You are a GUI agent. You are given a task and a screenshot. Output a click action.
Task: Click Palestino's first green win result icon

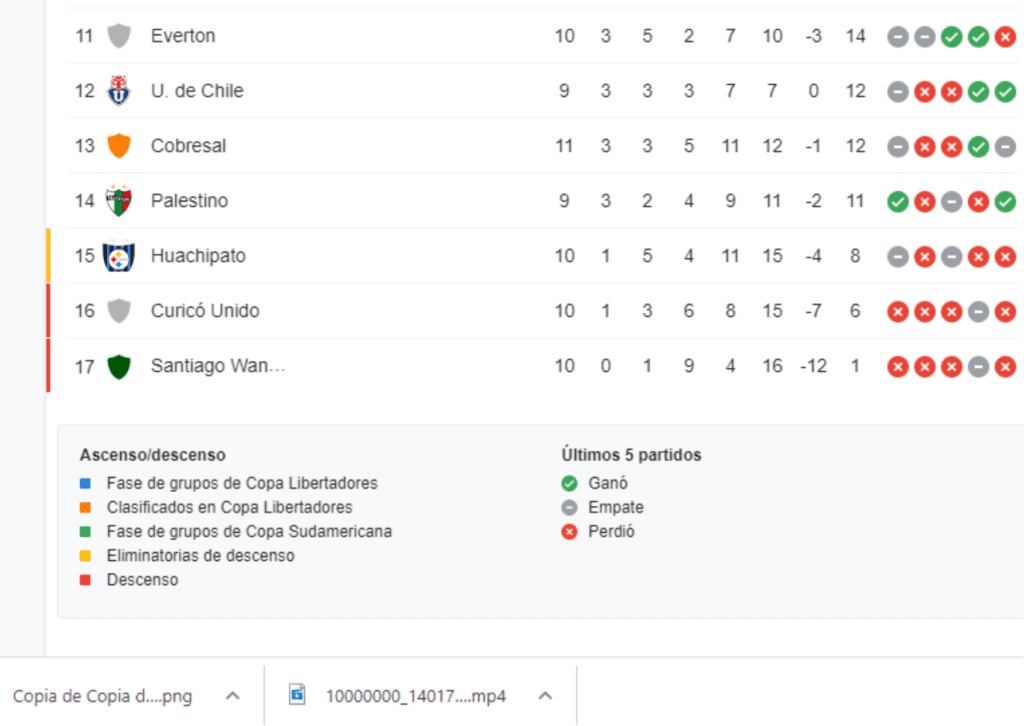[x=898, y=202]
